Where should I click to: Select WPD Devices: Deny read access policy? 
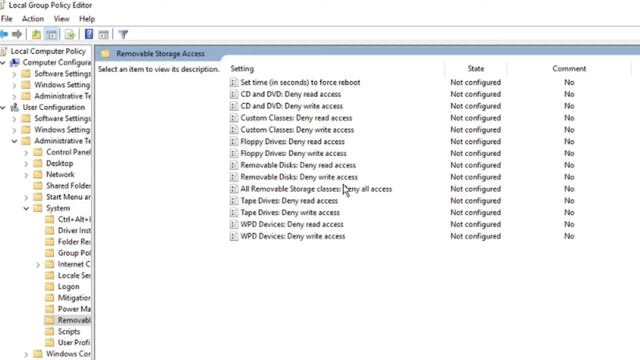click(x=292, y=224)
